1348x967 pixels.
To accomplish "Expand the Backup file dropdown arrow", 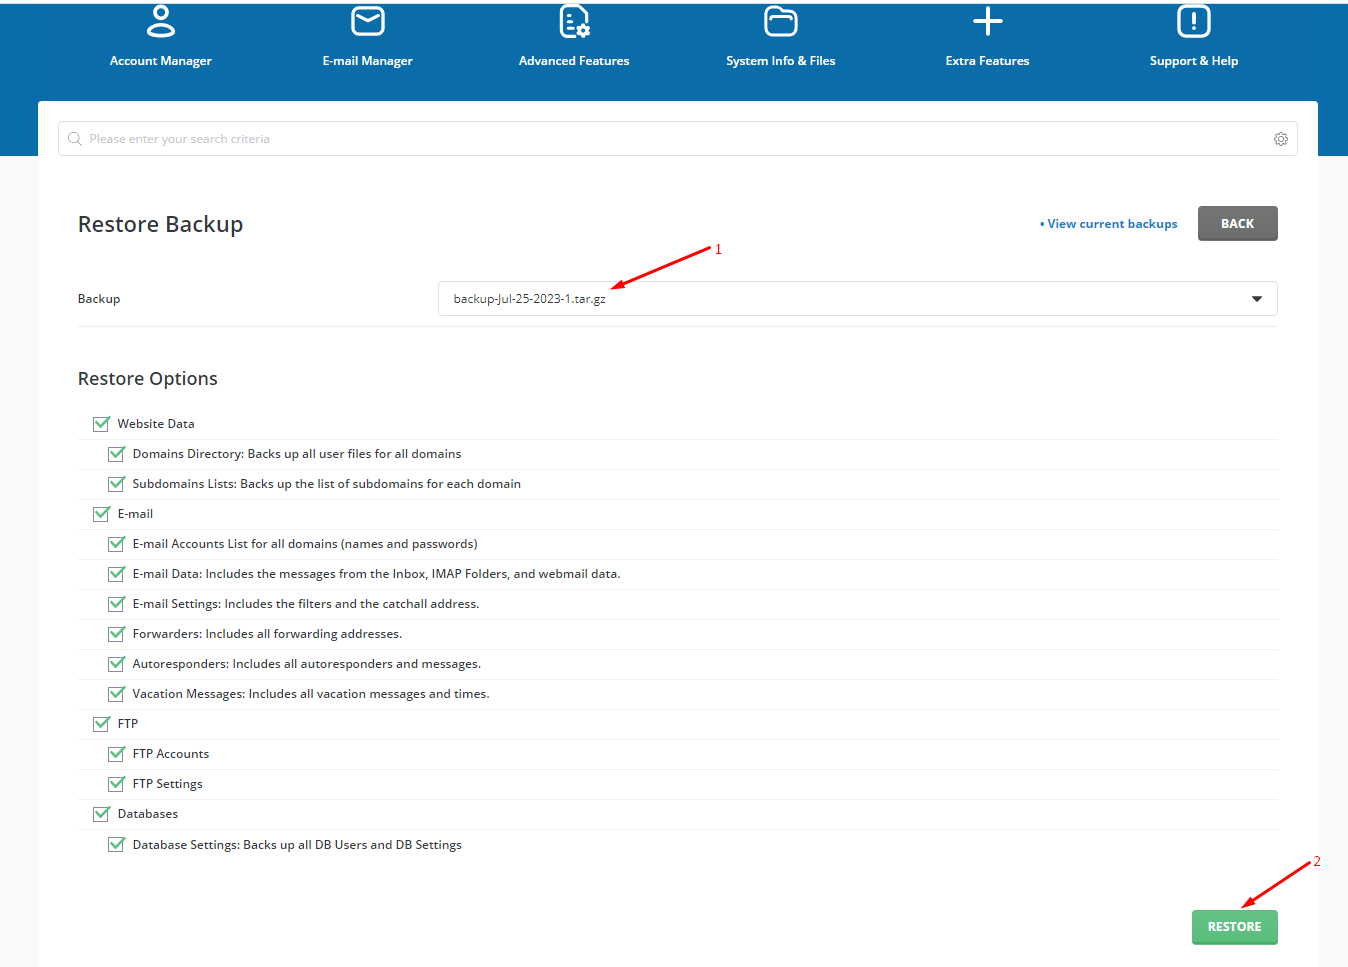I will pyautogui.click(x=1257, y=299).
